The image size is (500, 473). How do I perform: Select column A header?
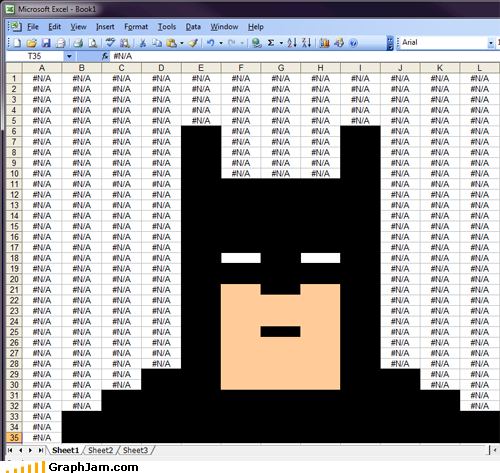tap(42, 68)
